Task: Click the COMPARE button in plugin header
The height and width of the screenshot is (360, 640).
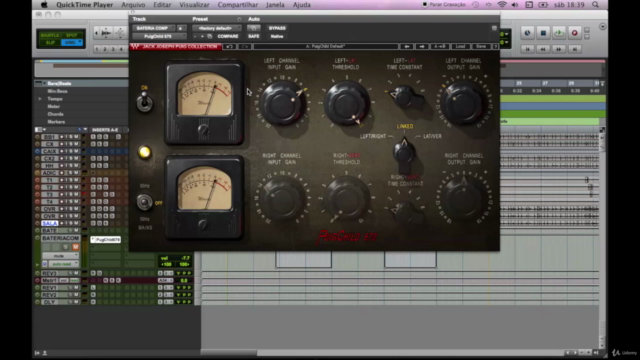Action: click(x=228, y=36)
